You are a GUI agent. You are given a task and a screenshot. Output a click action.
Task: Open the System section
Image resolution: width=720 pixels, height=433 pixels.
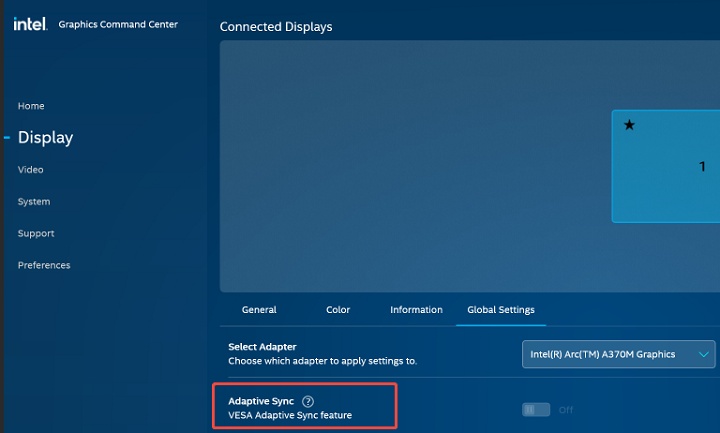pos(34,202)
